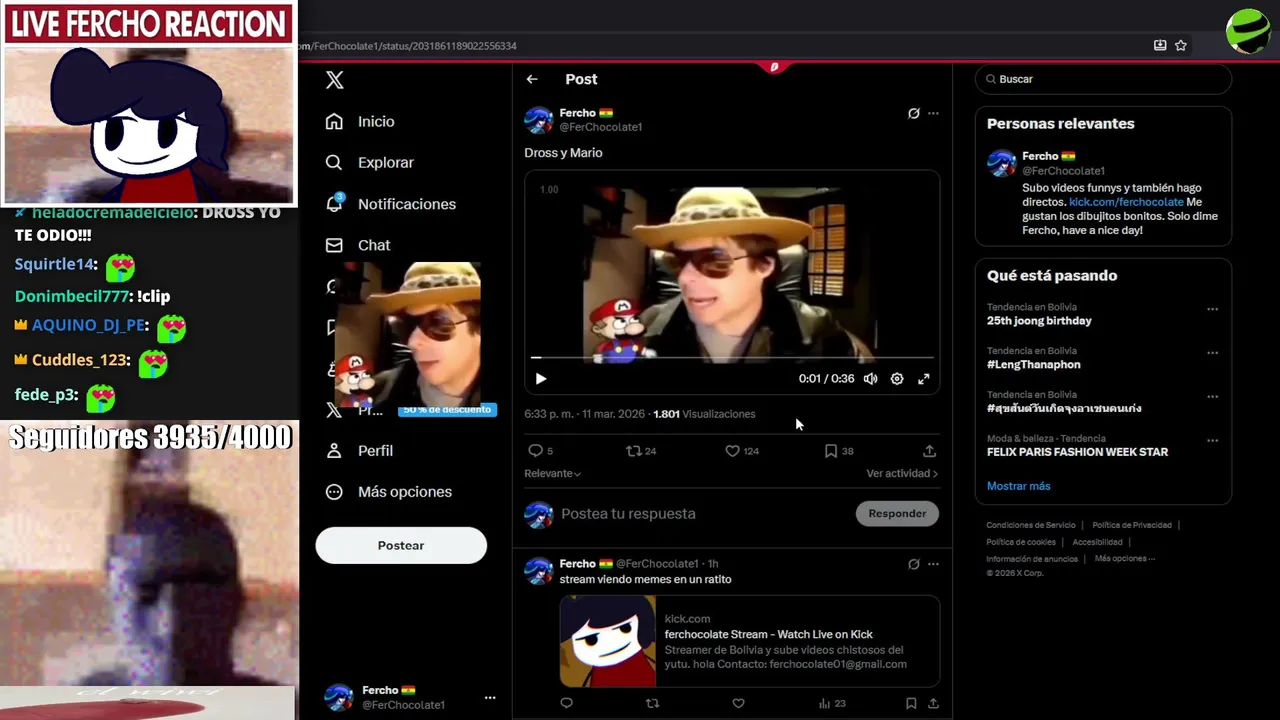View stats showing 23 on second post
The image size is (1280, 720).
pos(832,703)
